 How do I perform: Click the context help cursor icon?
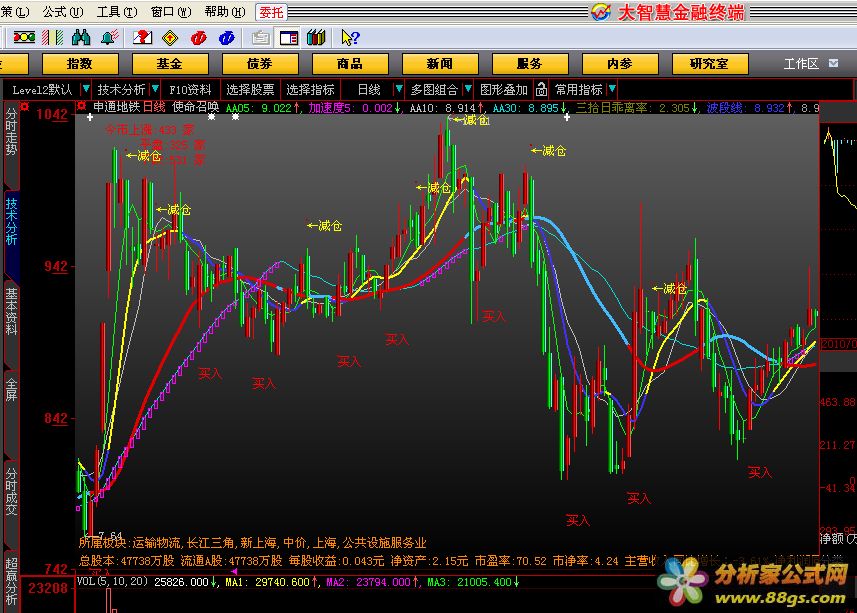coord(350,37)
